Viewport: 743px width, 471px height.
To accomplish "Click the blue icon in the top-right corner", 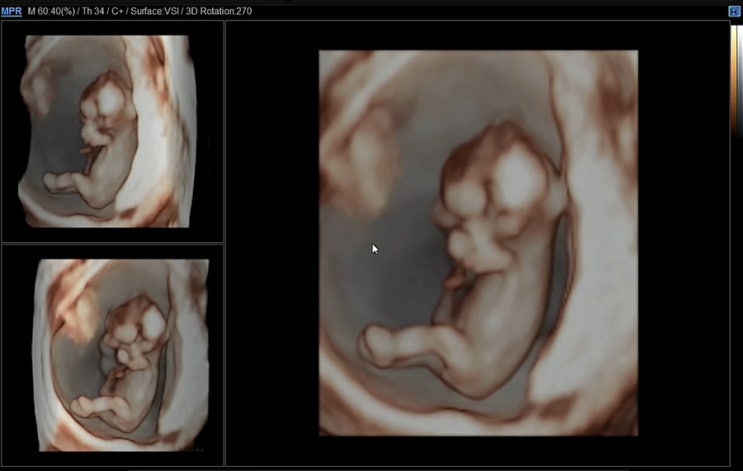I will pos(734,11).
